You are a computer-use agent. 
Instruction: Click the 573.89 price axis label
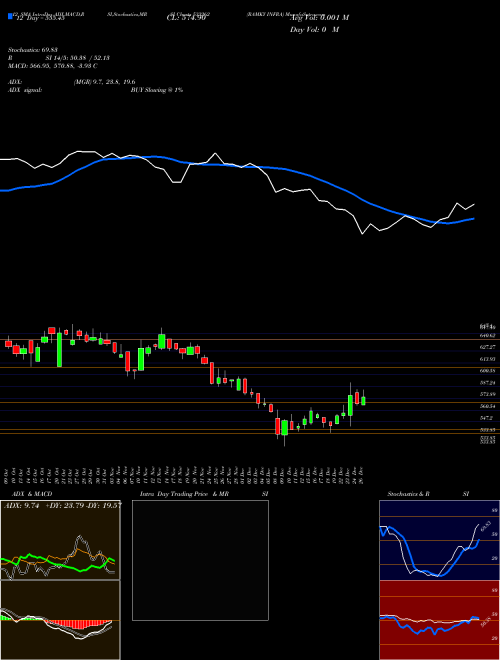coord(488,394)
